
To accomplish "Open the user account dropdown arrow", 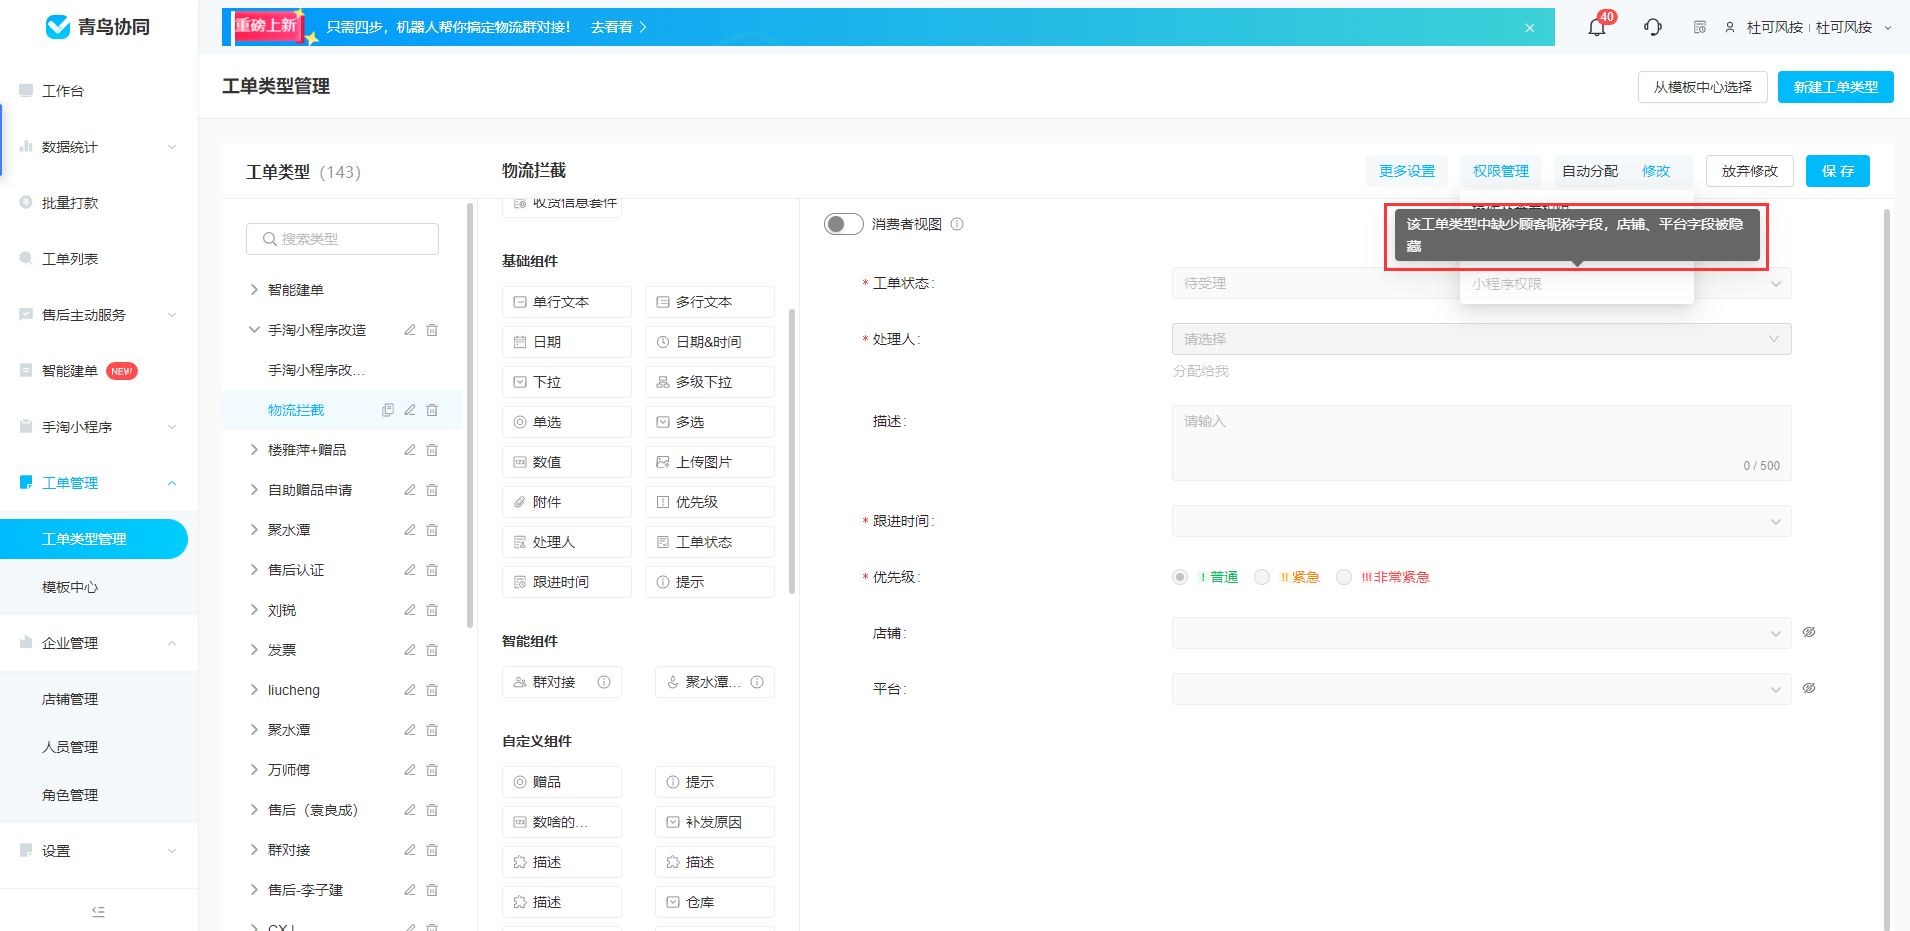I will [1888, 28].
